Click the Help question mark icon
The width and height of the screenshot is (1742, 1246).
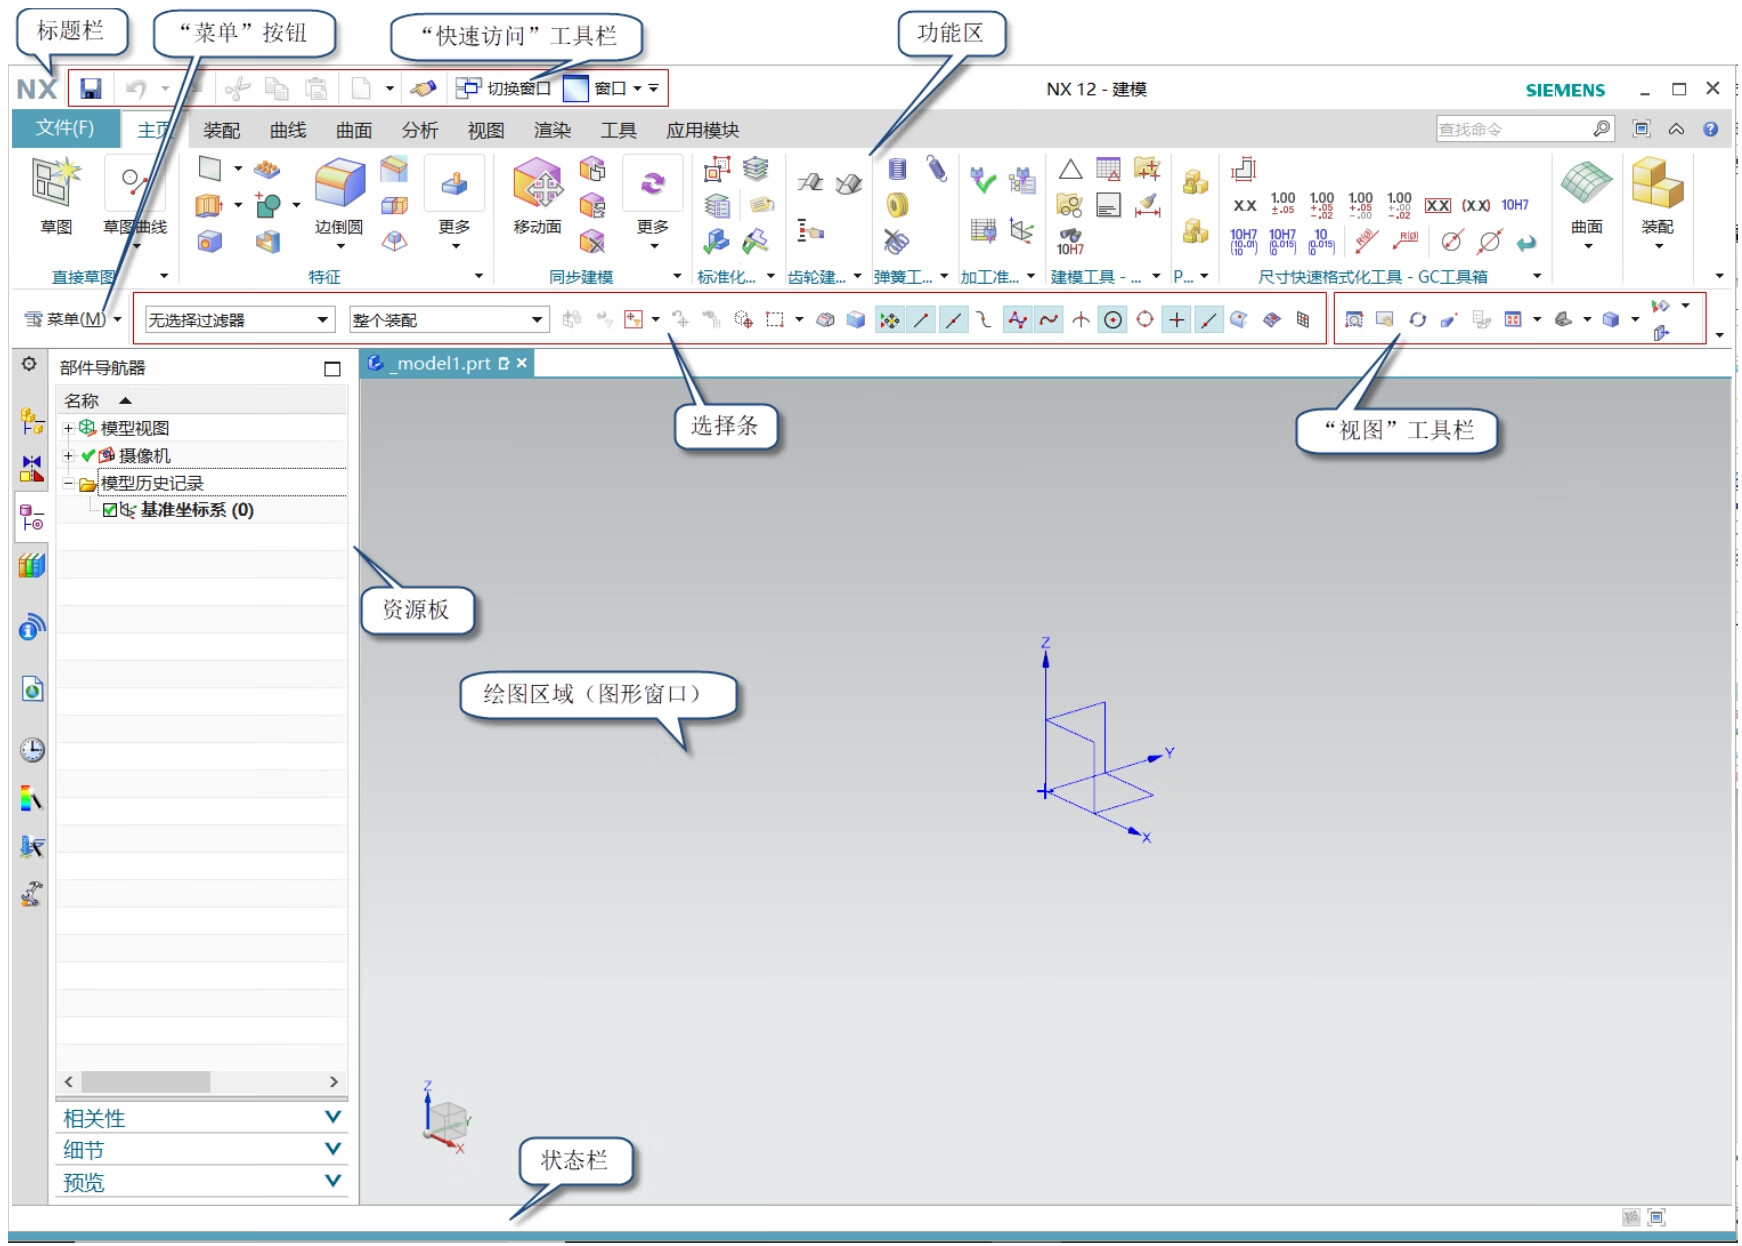(1711, 129)
